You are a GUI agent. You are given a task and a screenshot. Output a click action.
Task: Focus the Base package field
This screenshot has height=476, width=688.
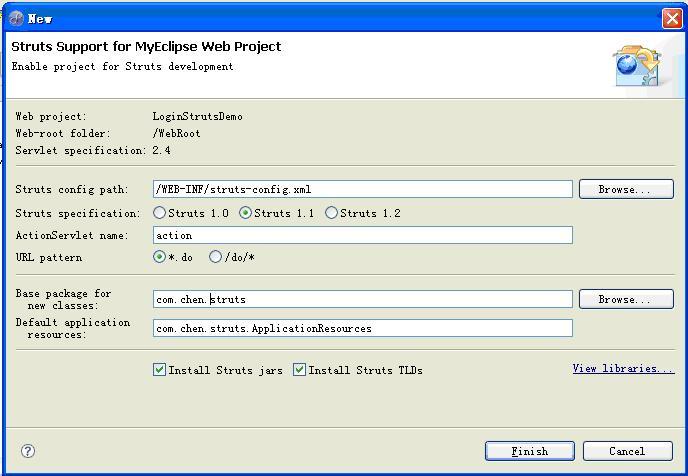[x=362, y=299]
